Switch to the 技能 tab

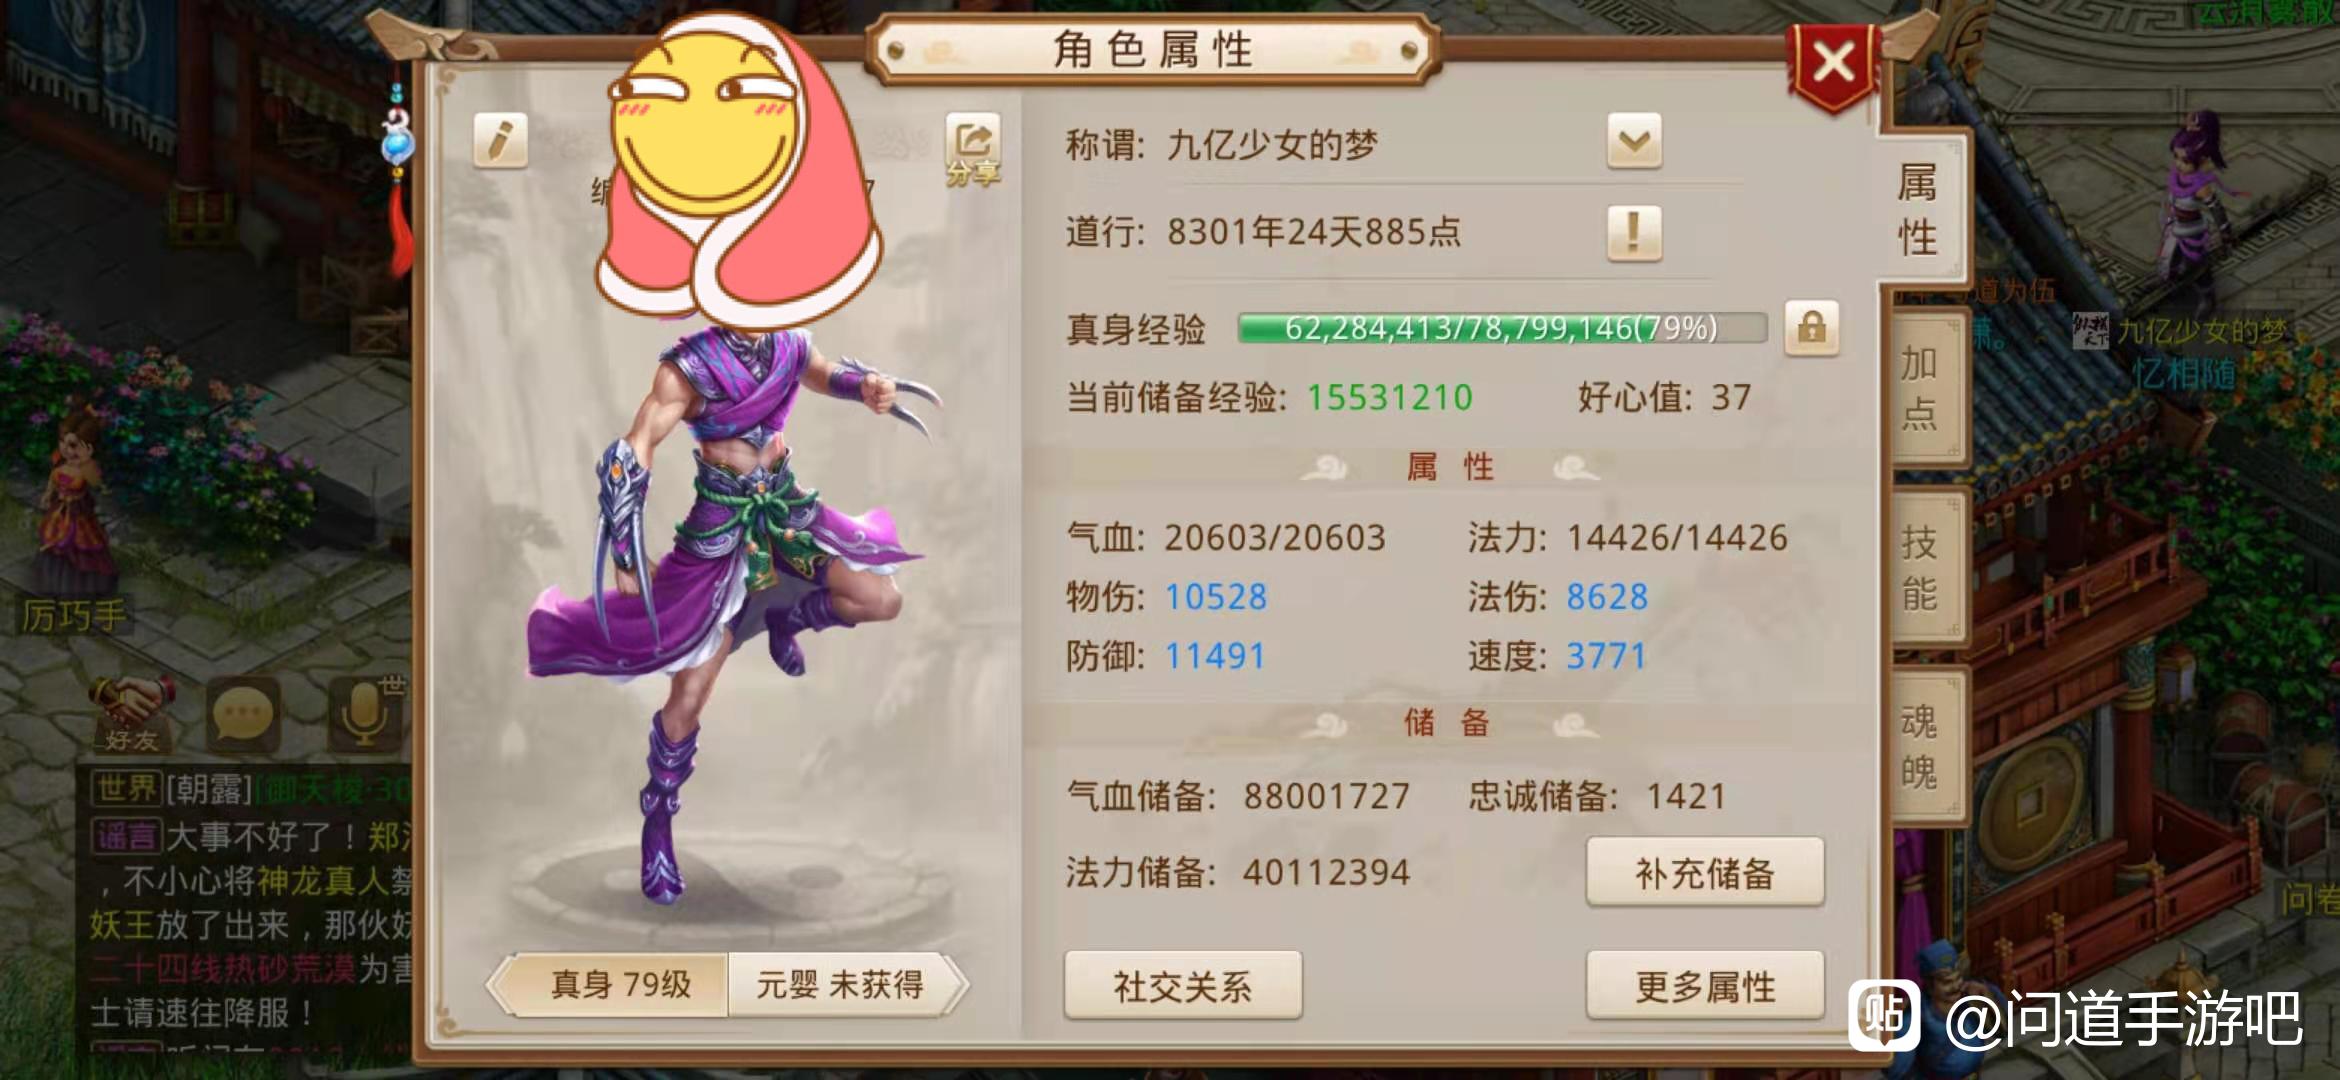tap(1921, 568)
